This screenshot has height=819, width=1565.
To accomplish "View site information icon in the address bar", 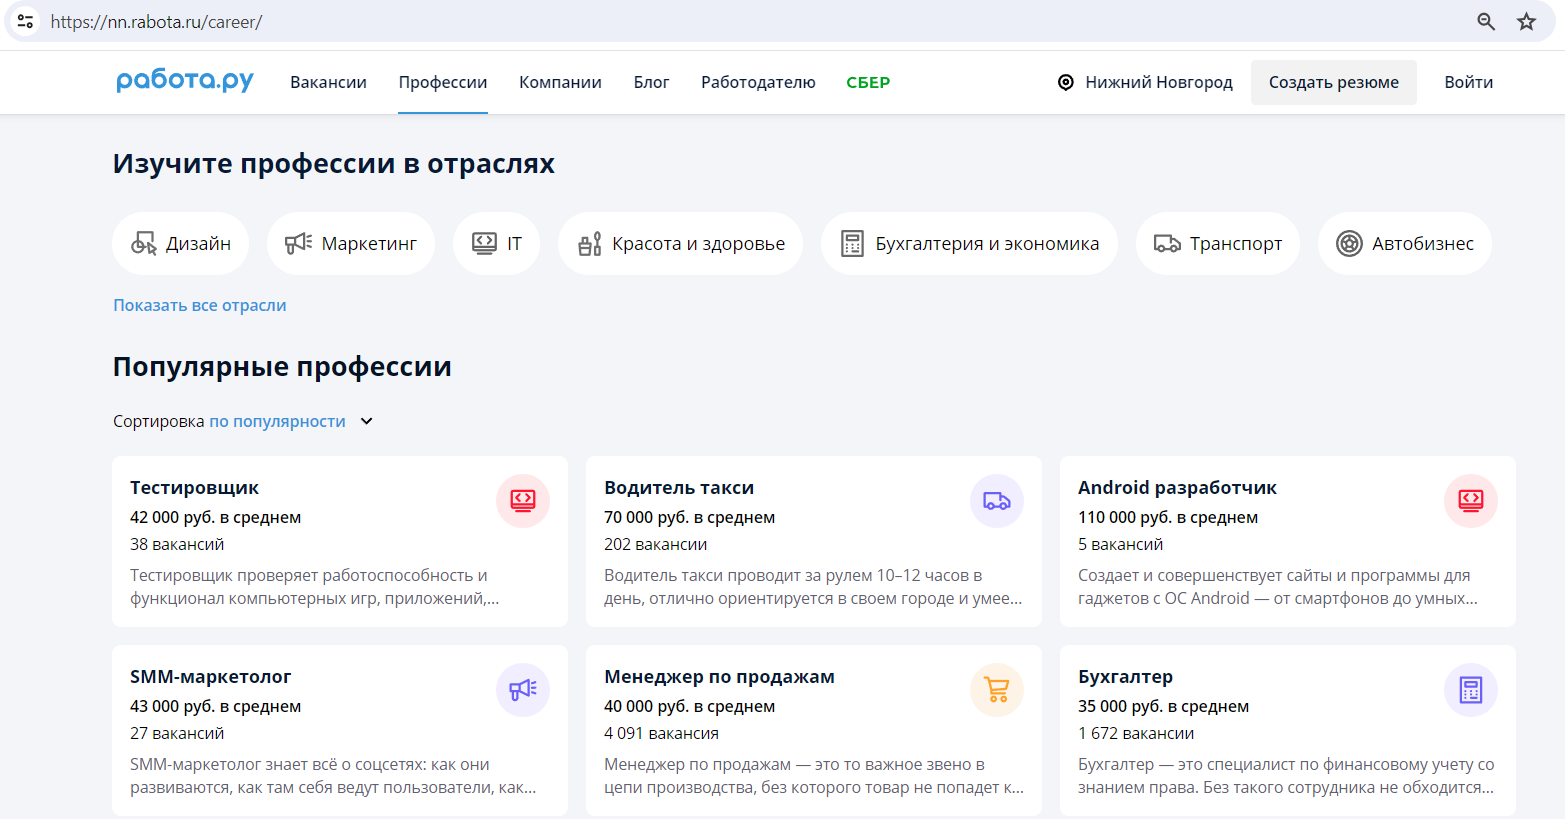I will pos(26,21).
